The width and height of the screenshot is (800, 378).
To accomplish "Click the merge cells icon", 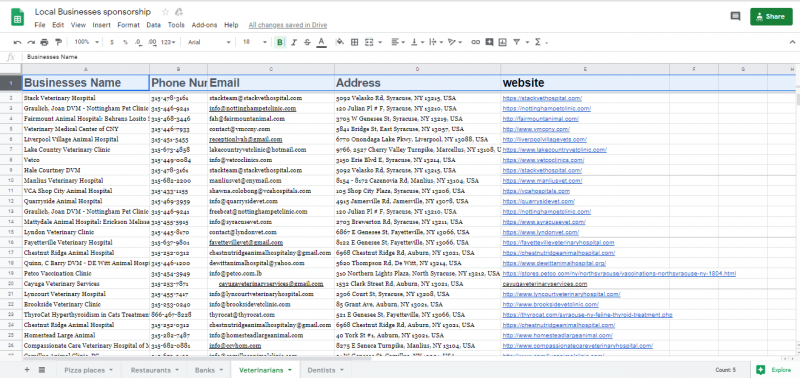I will [x=368, y=42].
